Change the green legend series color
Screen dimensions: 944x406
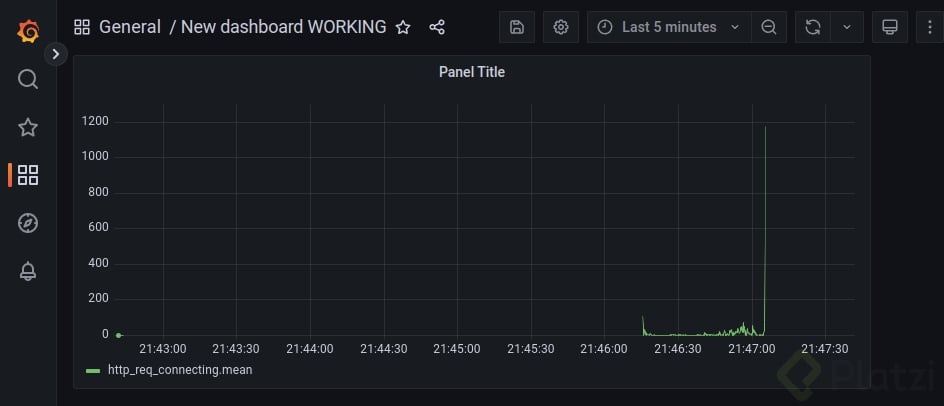93,371
